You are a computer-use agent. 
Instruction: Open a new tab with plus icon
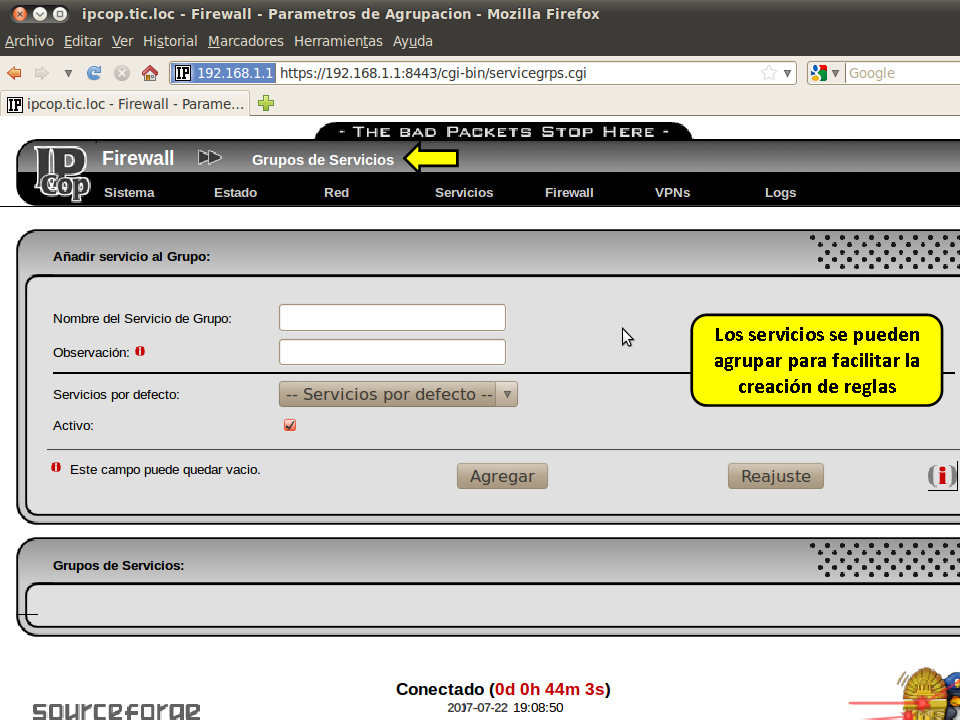click(266, 103)
